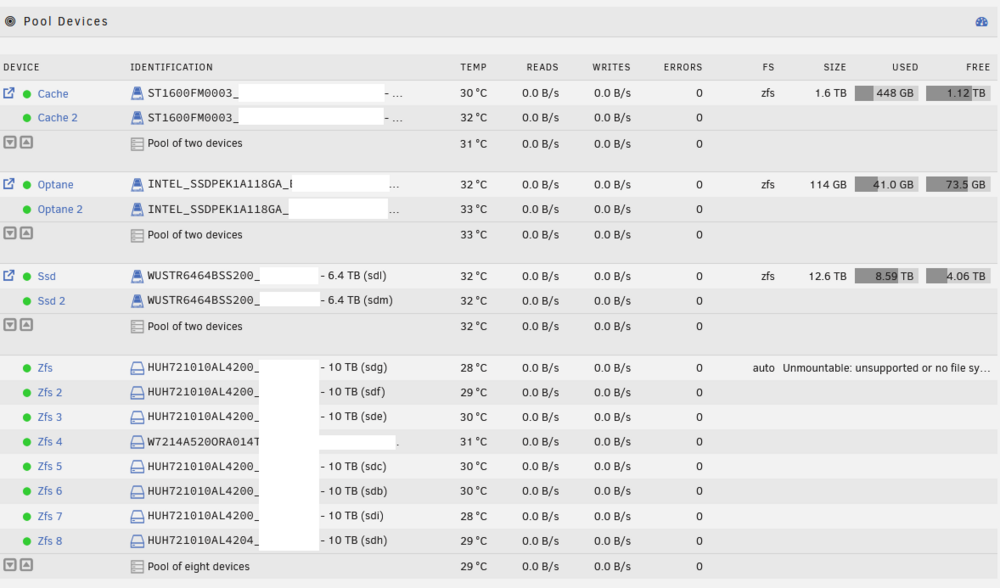Click the drive icon for Zfs 5 (sdc)
The width and height of the screenshot is (1000, 588).
coord(137,467)
